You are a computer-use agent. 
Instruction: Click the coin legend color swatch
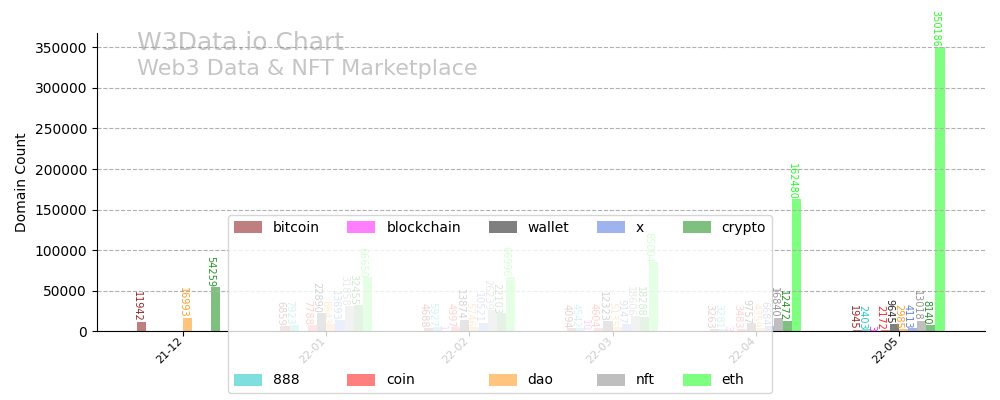pyautogui.click(x=360, y=380)
